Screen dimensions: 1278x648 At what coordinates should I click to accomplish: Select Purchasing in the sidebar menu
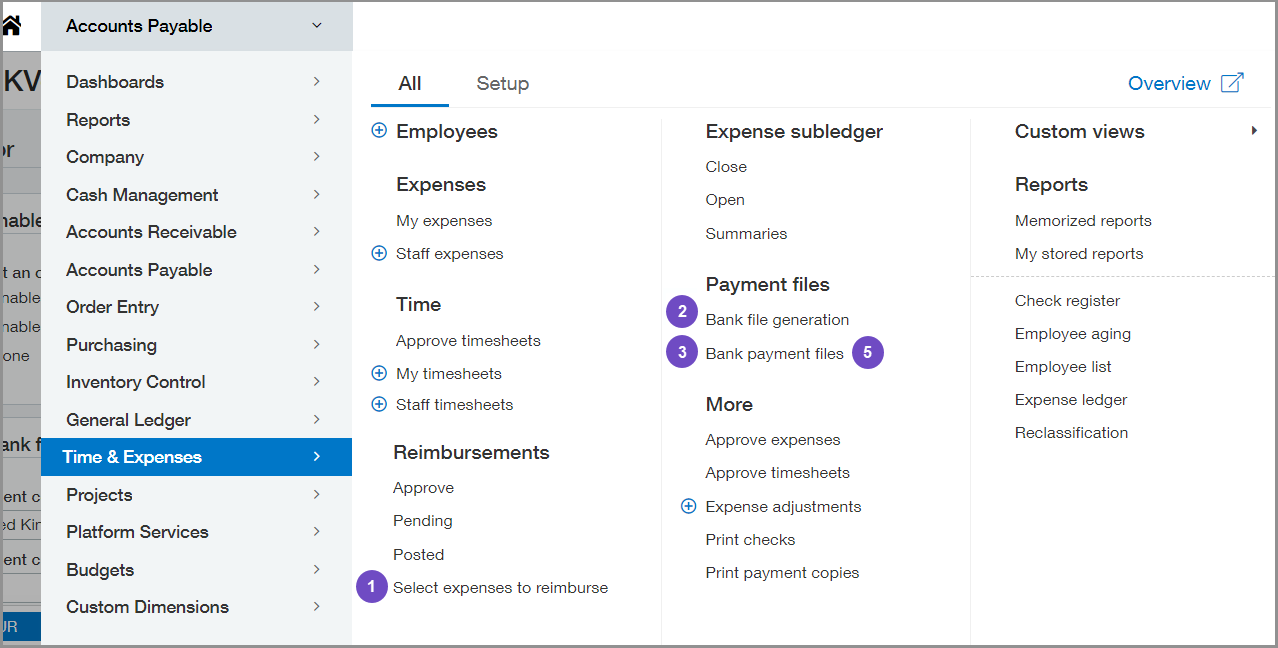click(111, 345)
